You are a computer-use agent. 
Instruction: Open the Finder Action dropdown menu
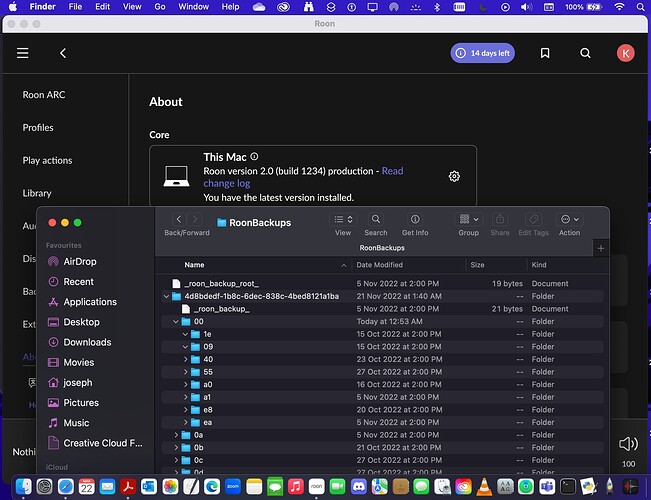click(569, 220)
